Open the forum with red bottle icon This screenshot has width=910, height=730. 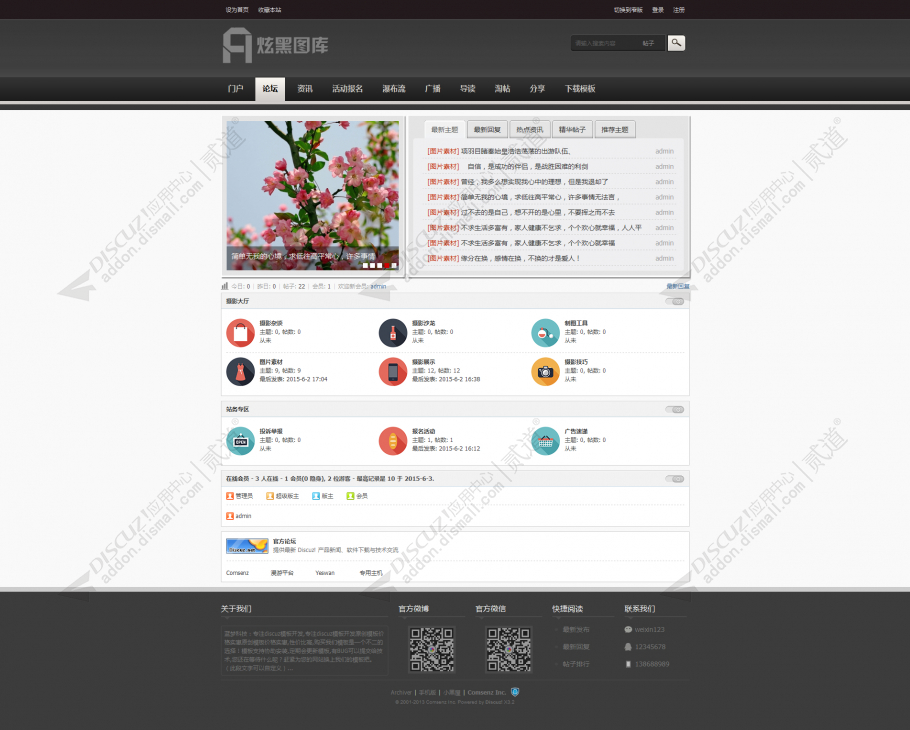393,333
